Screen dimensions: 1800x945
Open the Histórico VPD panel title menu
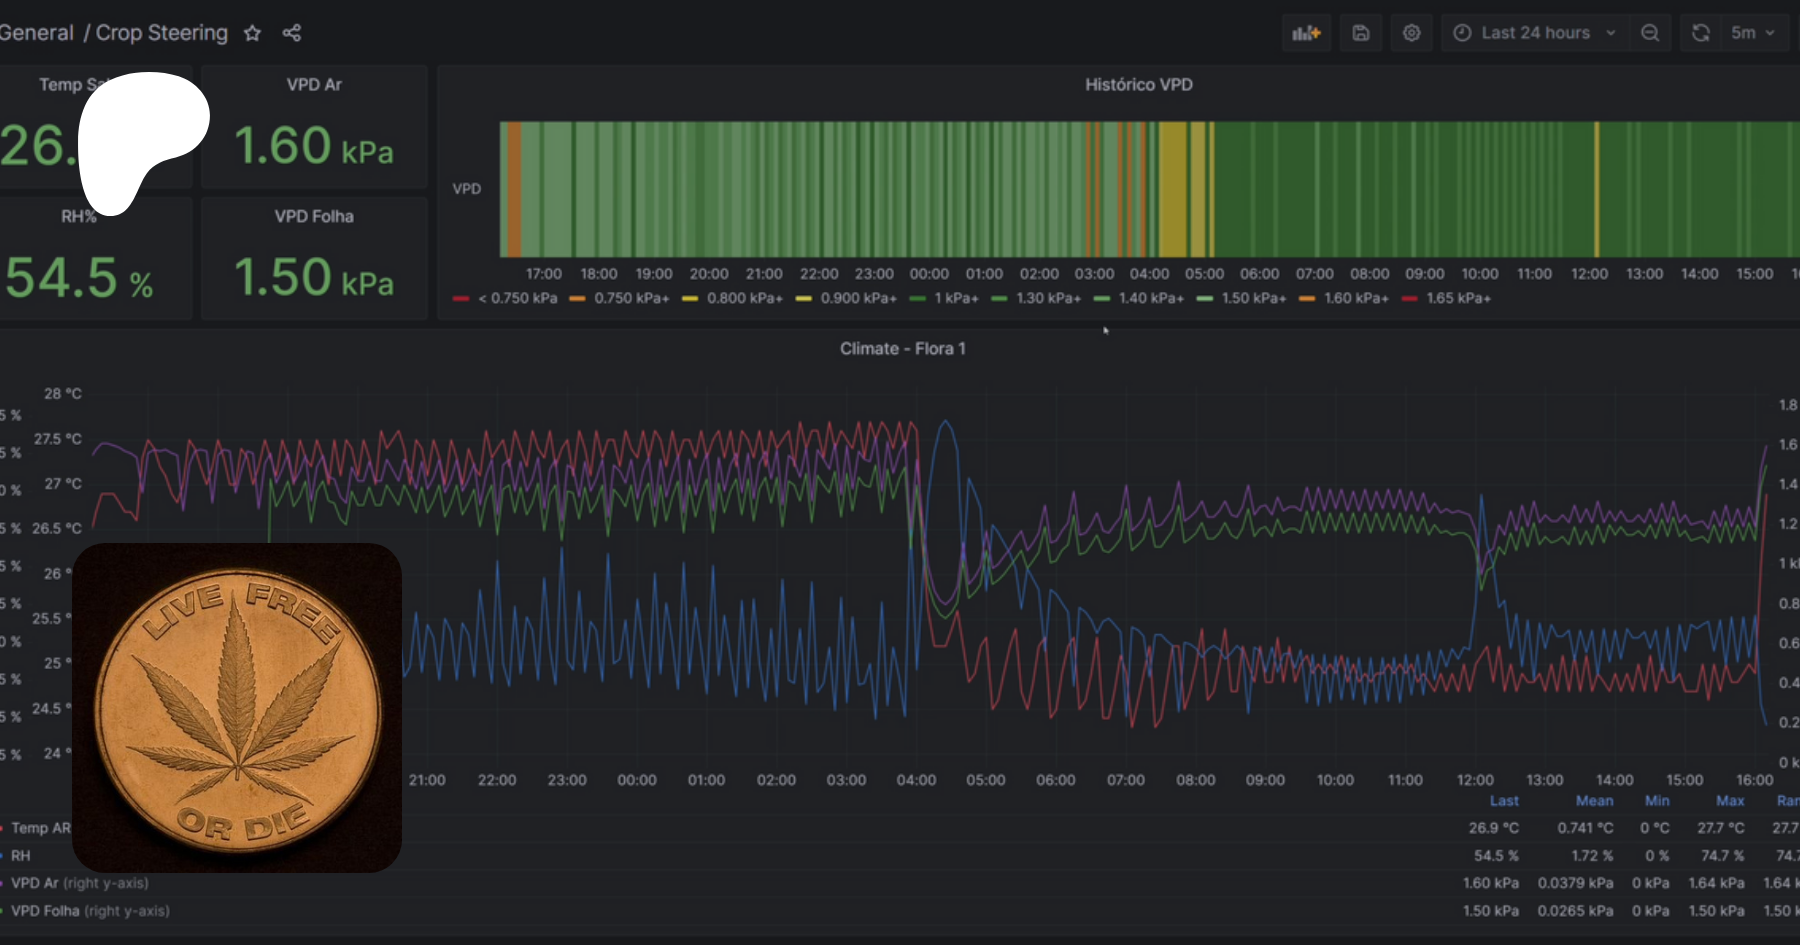coord(1138,85)
